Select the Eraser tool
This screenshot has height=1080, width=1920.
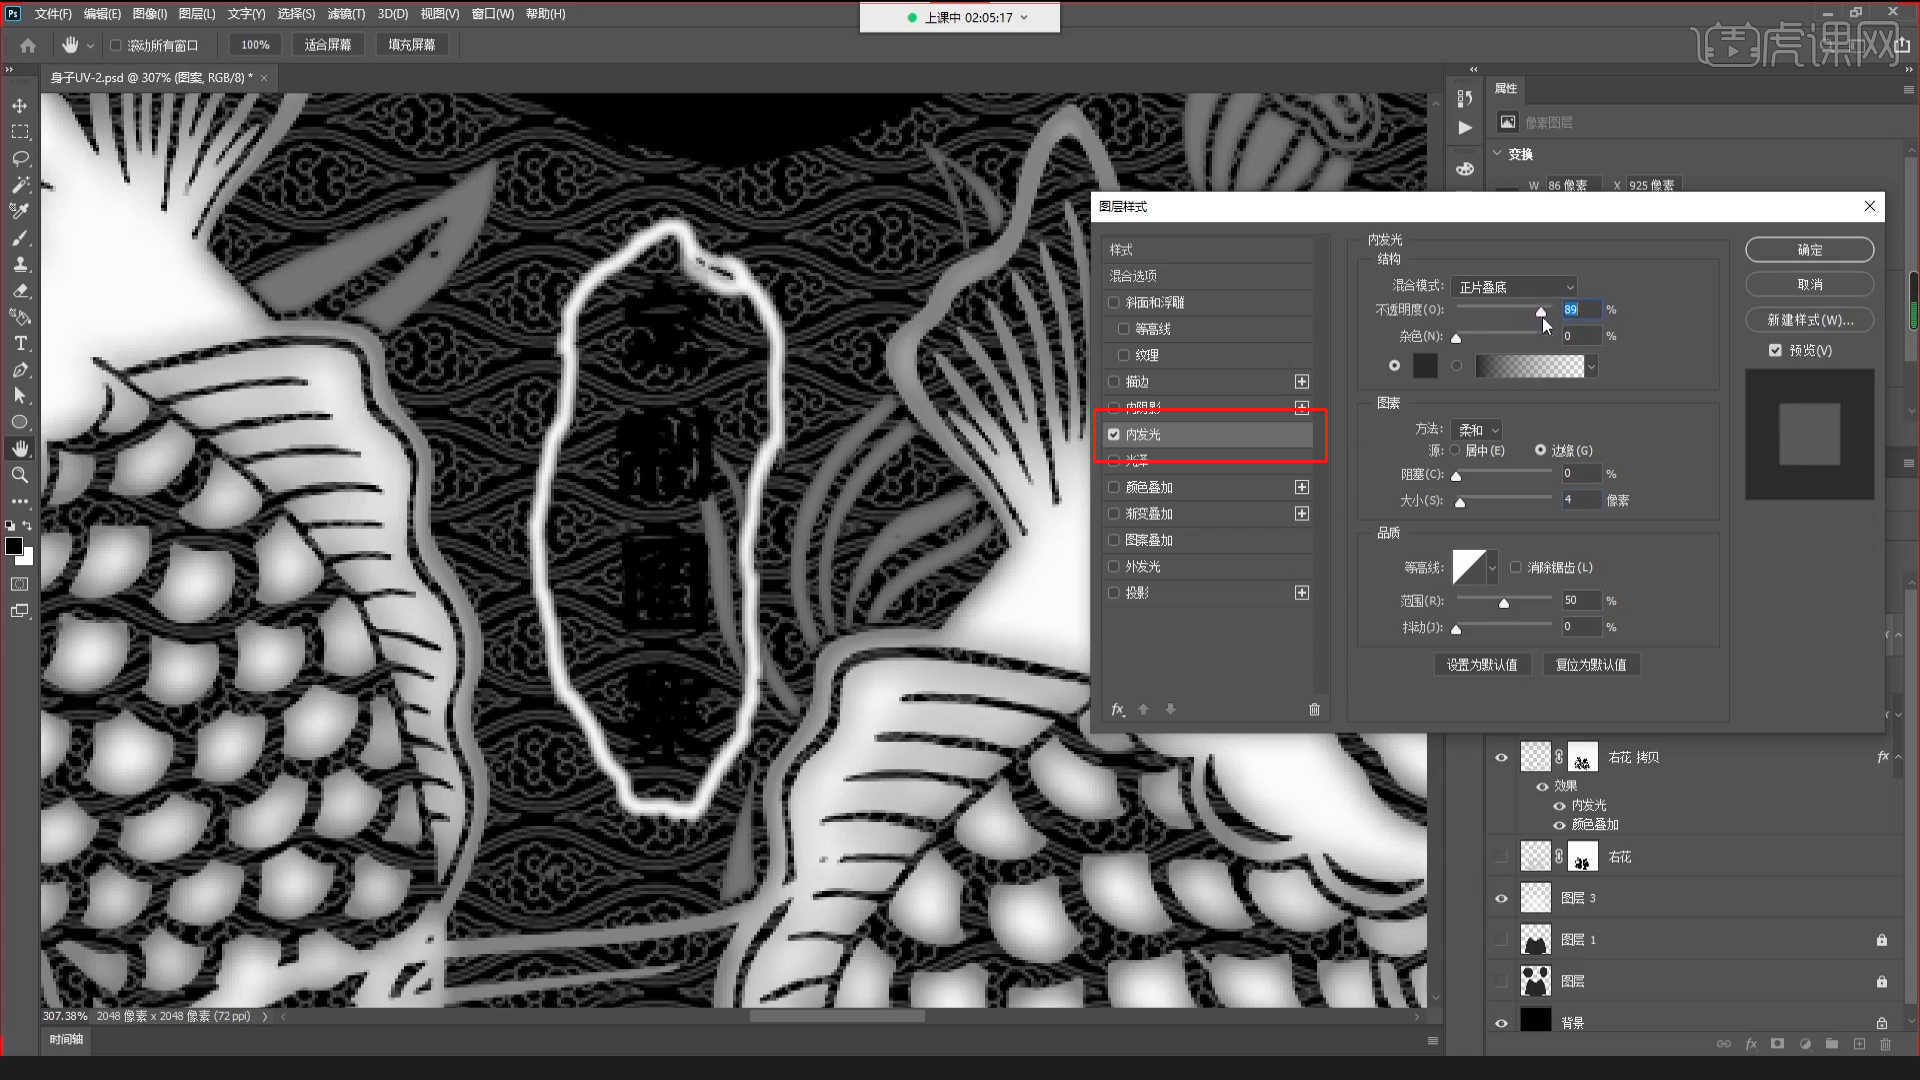pos(20,291)
